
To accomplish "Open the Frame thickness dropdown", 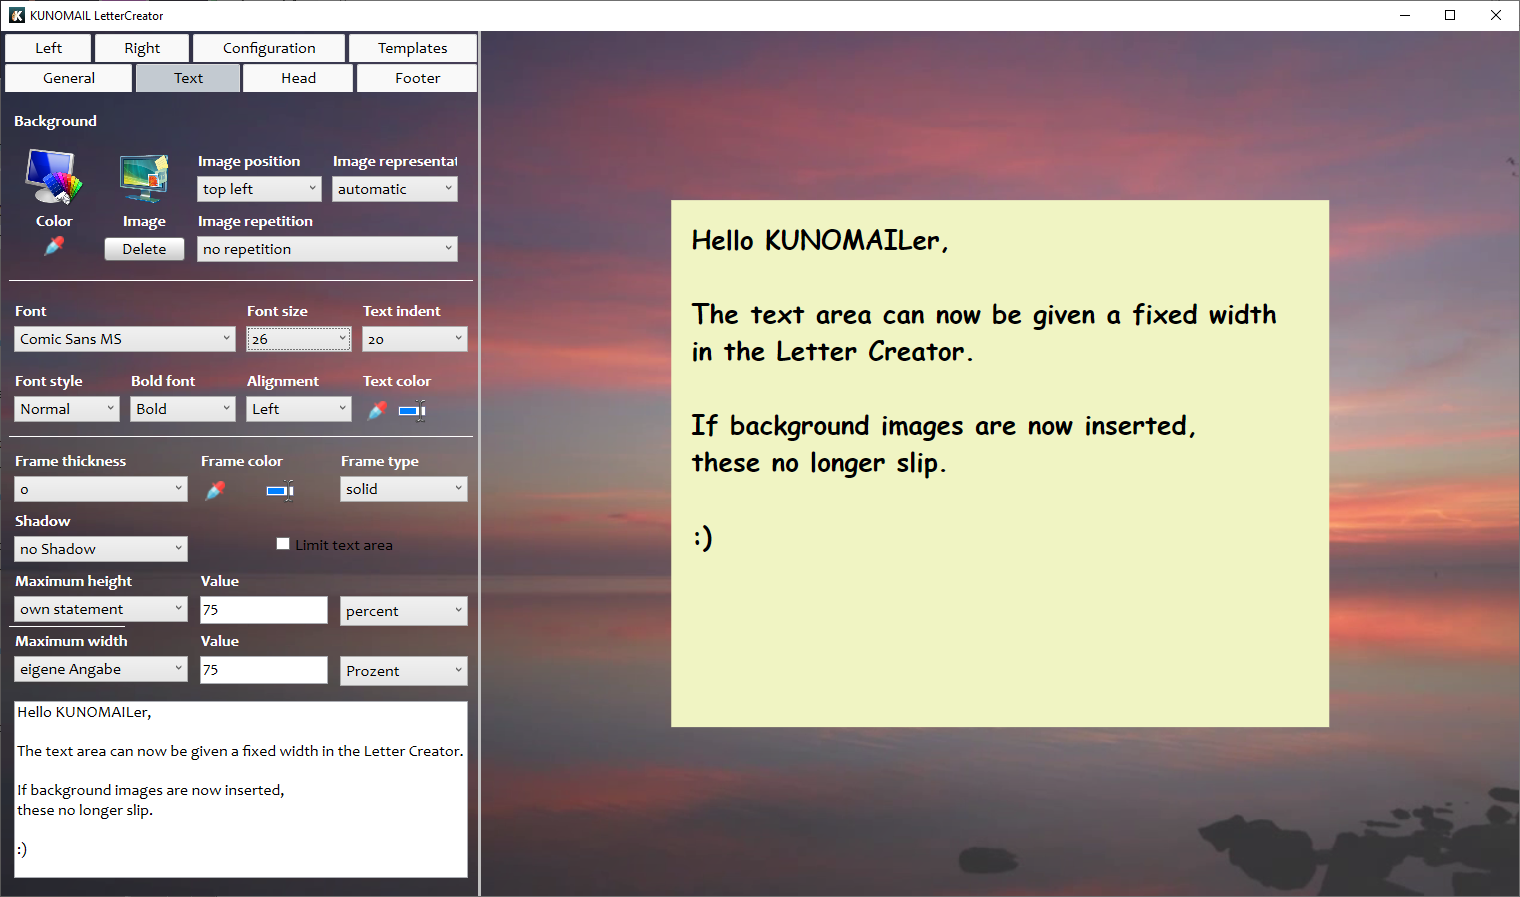I will pos(101,489).
